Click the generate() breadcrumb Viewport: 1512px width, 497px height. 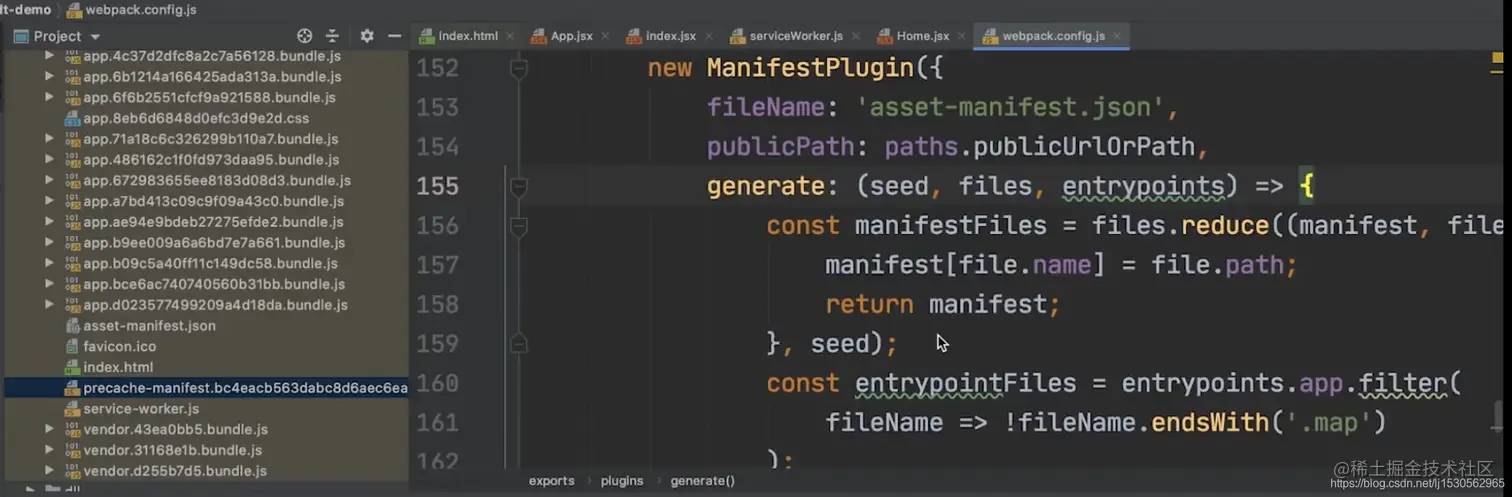click(x=703, y=481)
